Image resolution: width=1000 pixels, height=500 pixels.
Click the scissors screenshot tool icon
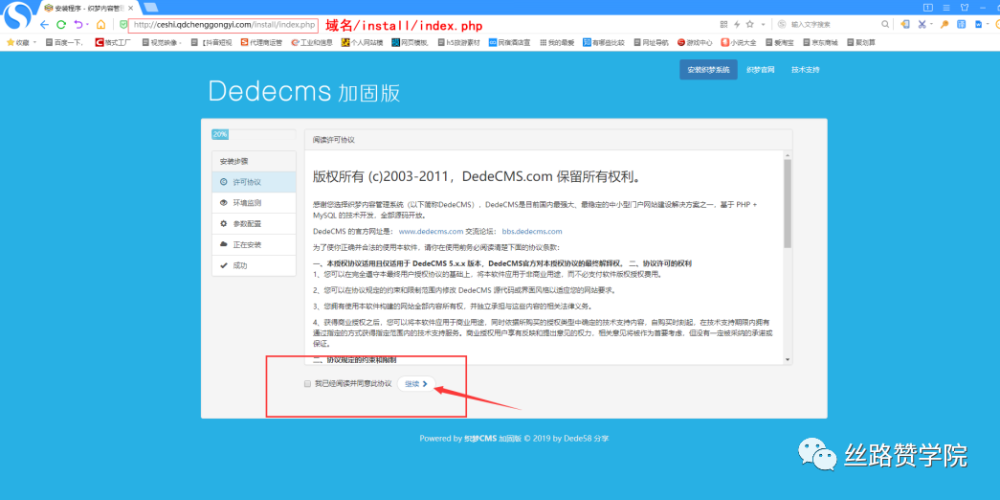pos(922,24)
